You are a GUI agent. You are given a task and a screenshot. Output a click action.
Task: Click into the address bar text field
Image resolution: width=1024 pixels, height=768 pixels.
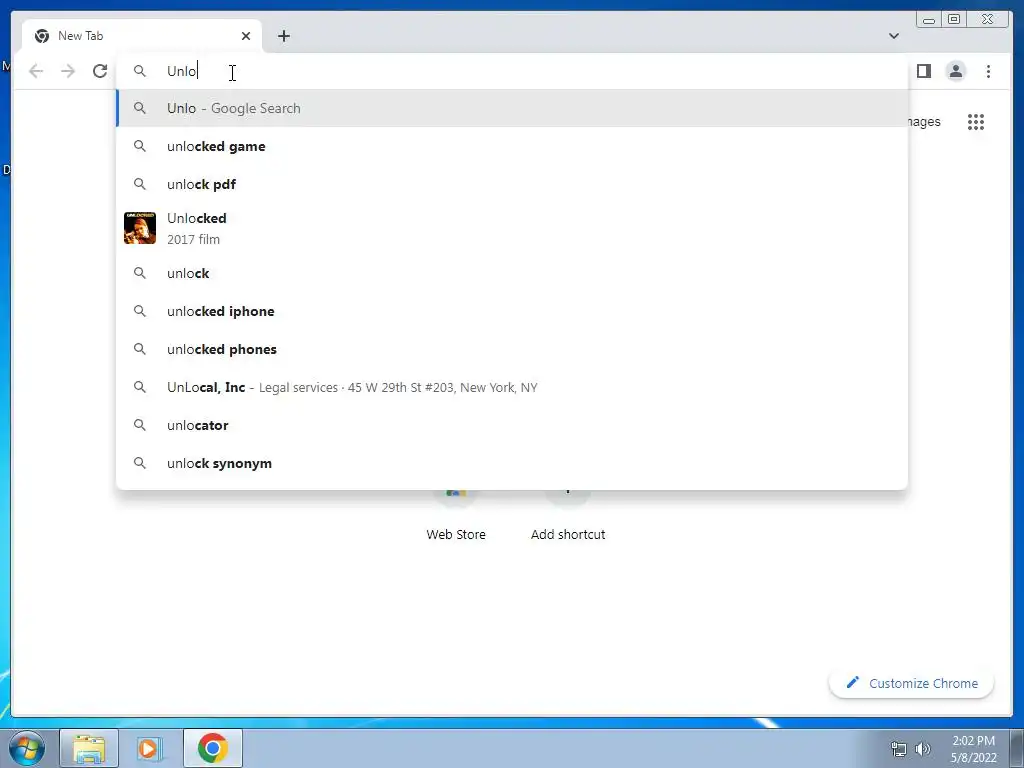[x=511, y=71]
